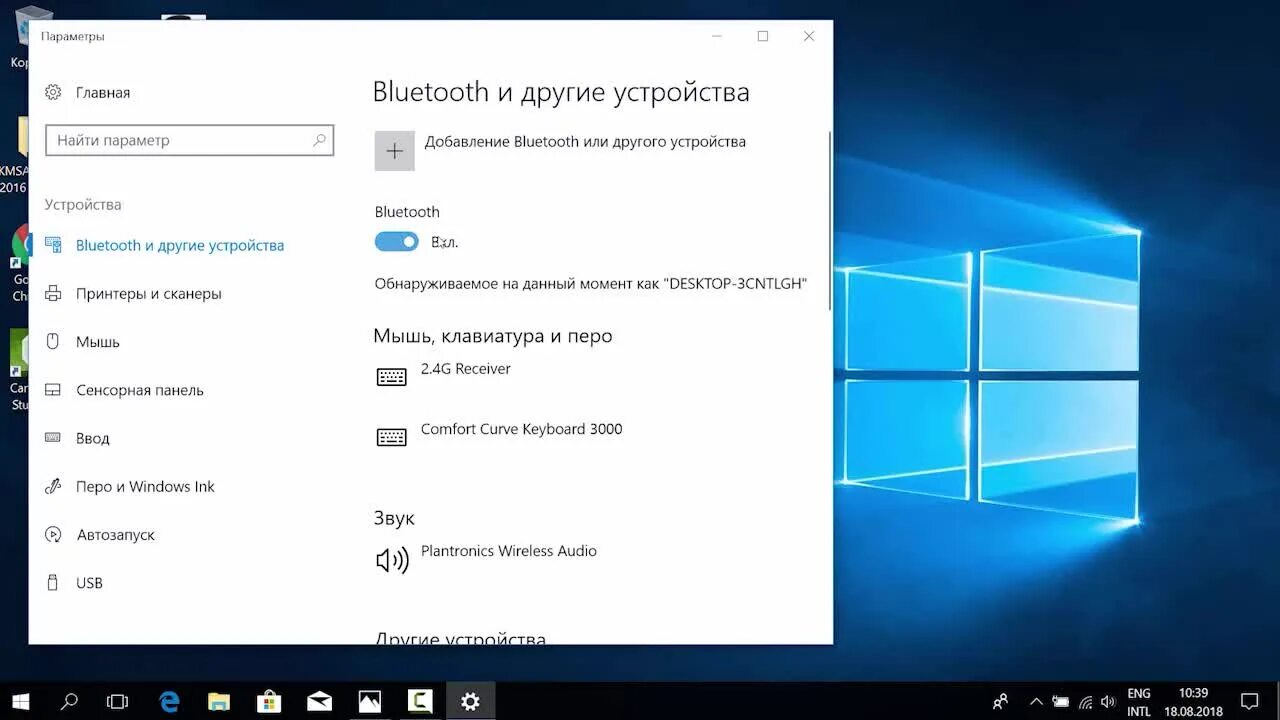Go to Сенсорная панель settings
The image size is (1280, 720).
140,390
